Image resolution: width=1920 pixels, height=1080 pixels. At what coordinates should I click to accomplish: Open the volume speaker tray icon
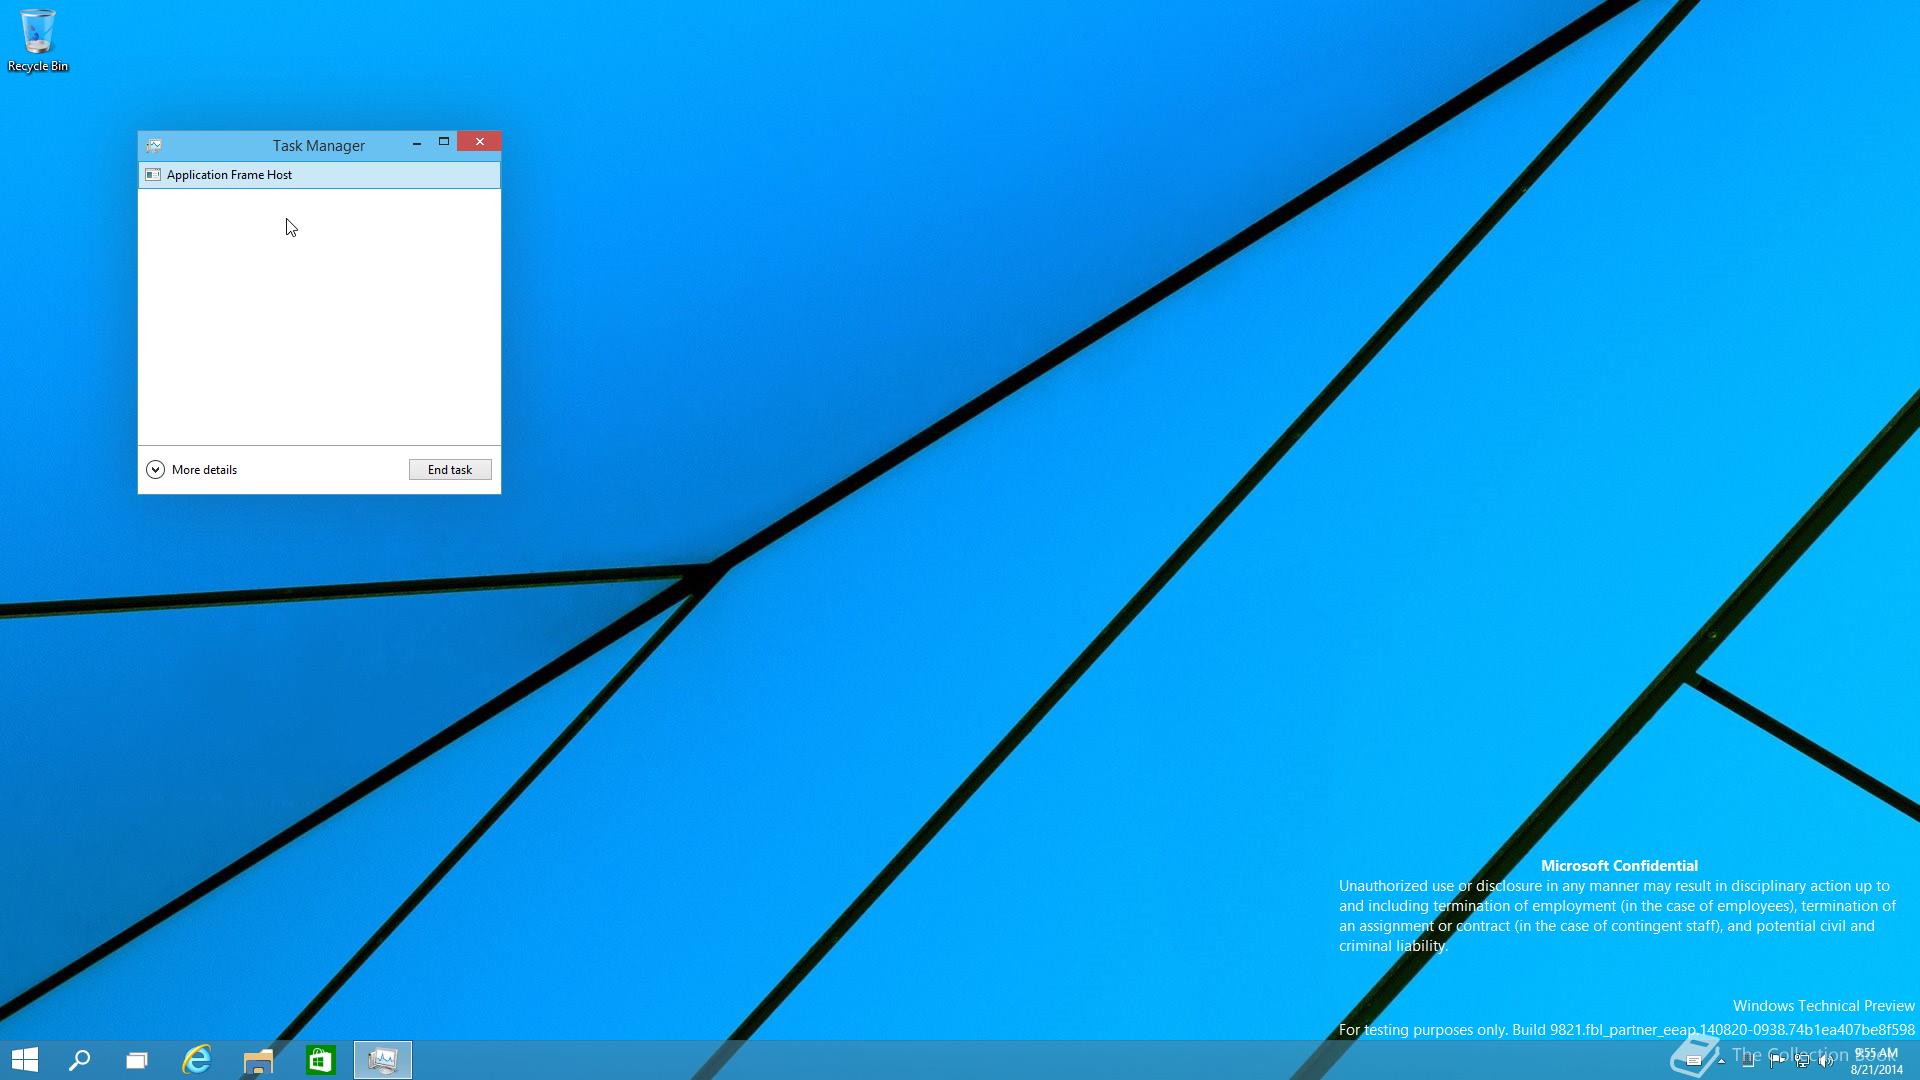1826,1061
